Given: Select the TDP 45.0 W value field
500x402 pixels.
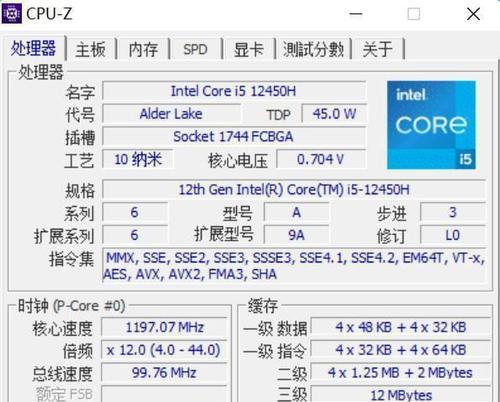Looking at the screenshot, I should pos(334,114).
